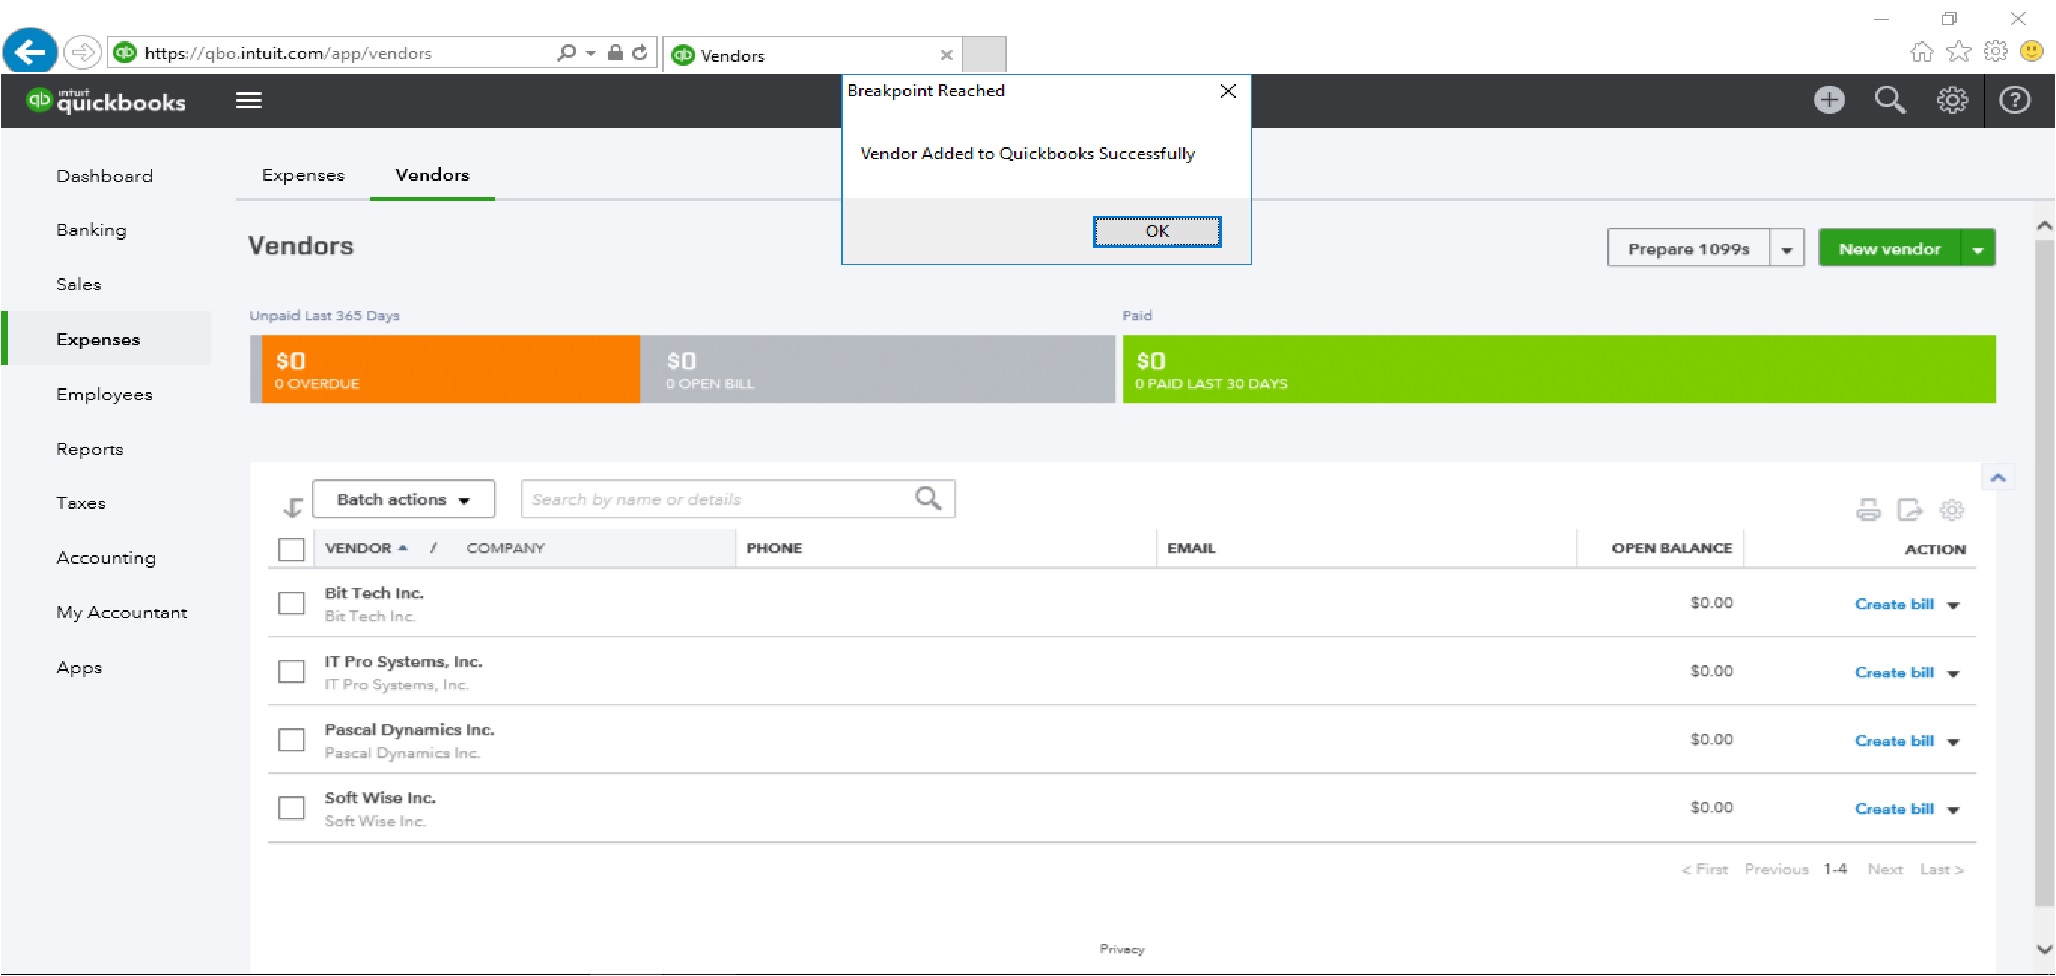Click the magnifier in vendor search box

928,498
